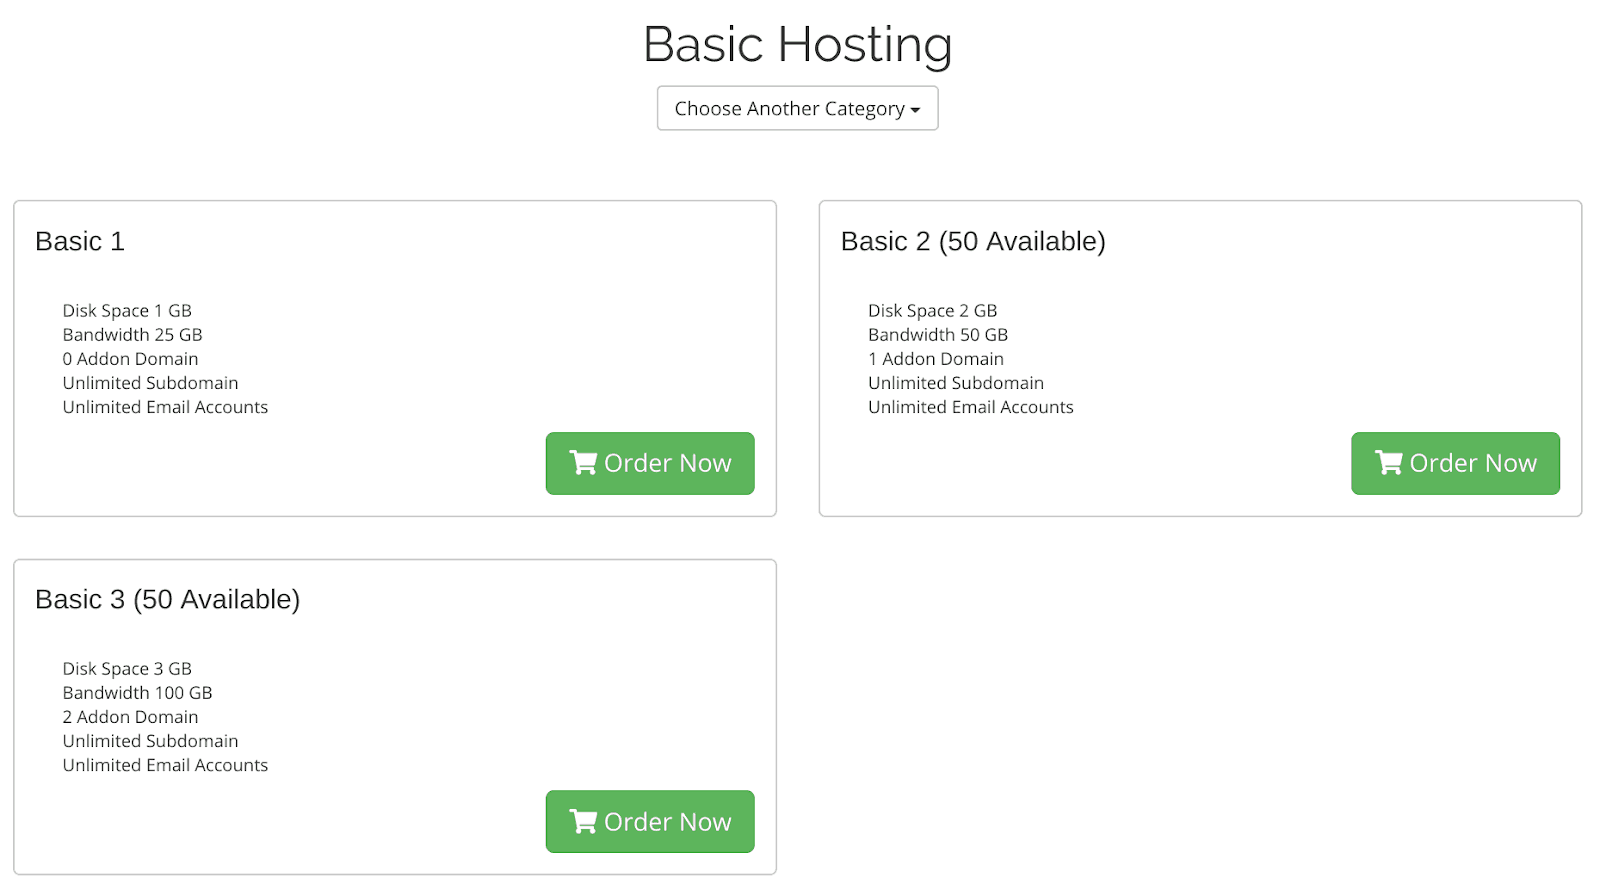This screenshot has width=1600, height=890.
Task: Click the cart icon in Basic 2's Order Now button
Action: [1388, 462]
